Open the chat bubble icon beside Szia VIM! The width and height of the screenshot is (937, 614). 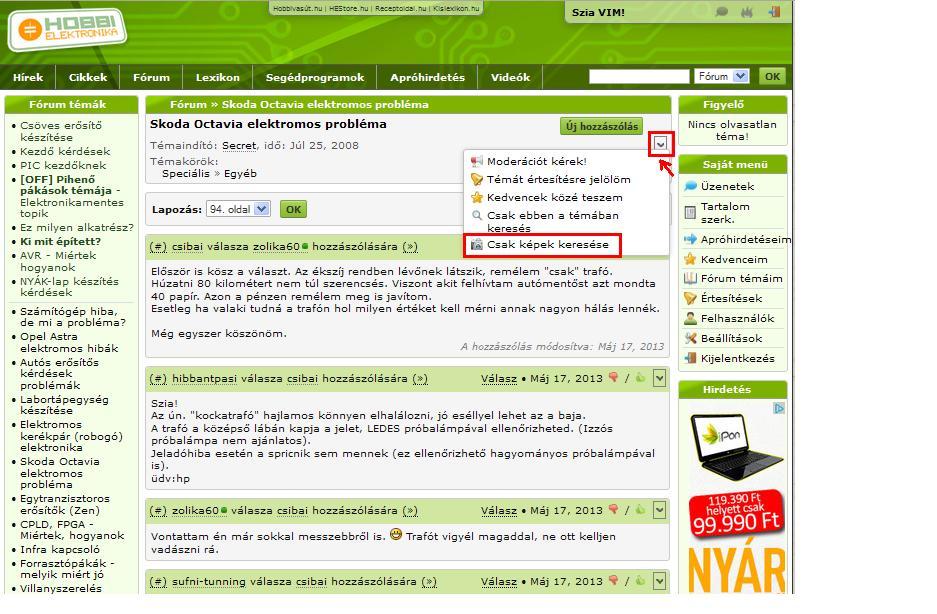[722, 12]
